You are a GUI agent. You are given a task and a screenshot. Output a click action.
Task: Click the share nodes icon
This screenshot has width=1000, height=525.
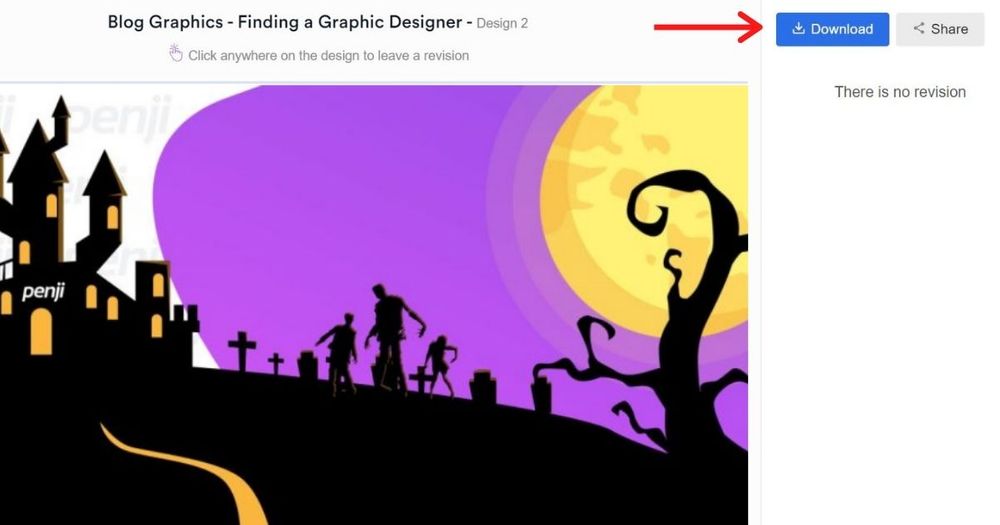coord(918,29)
